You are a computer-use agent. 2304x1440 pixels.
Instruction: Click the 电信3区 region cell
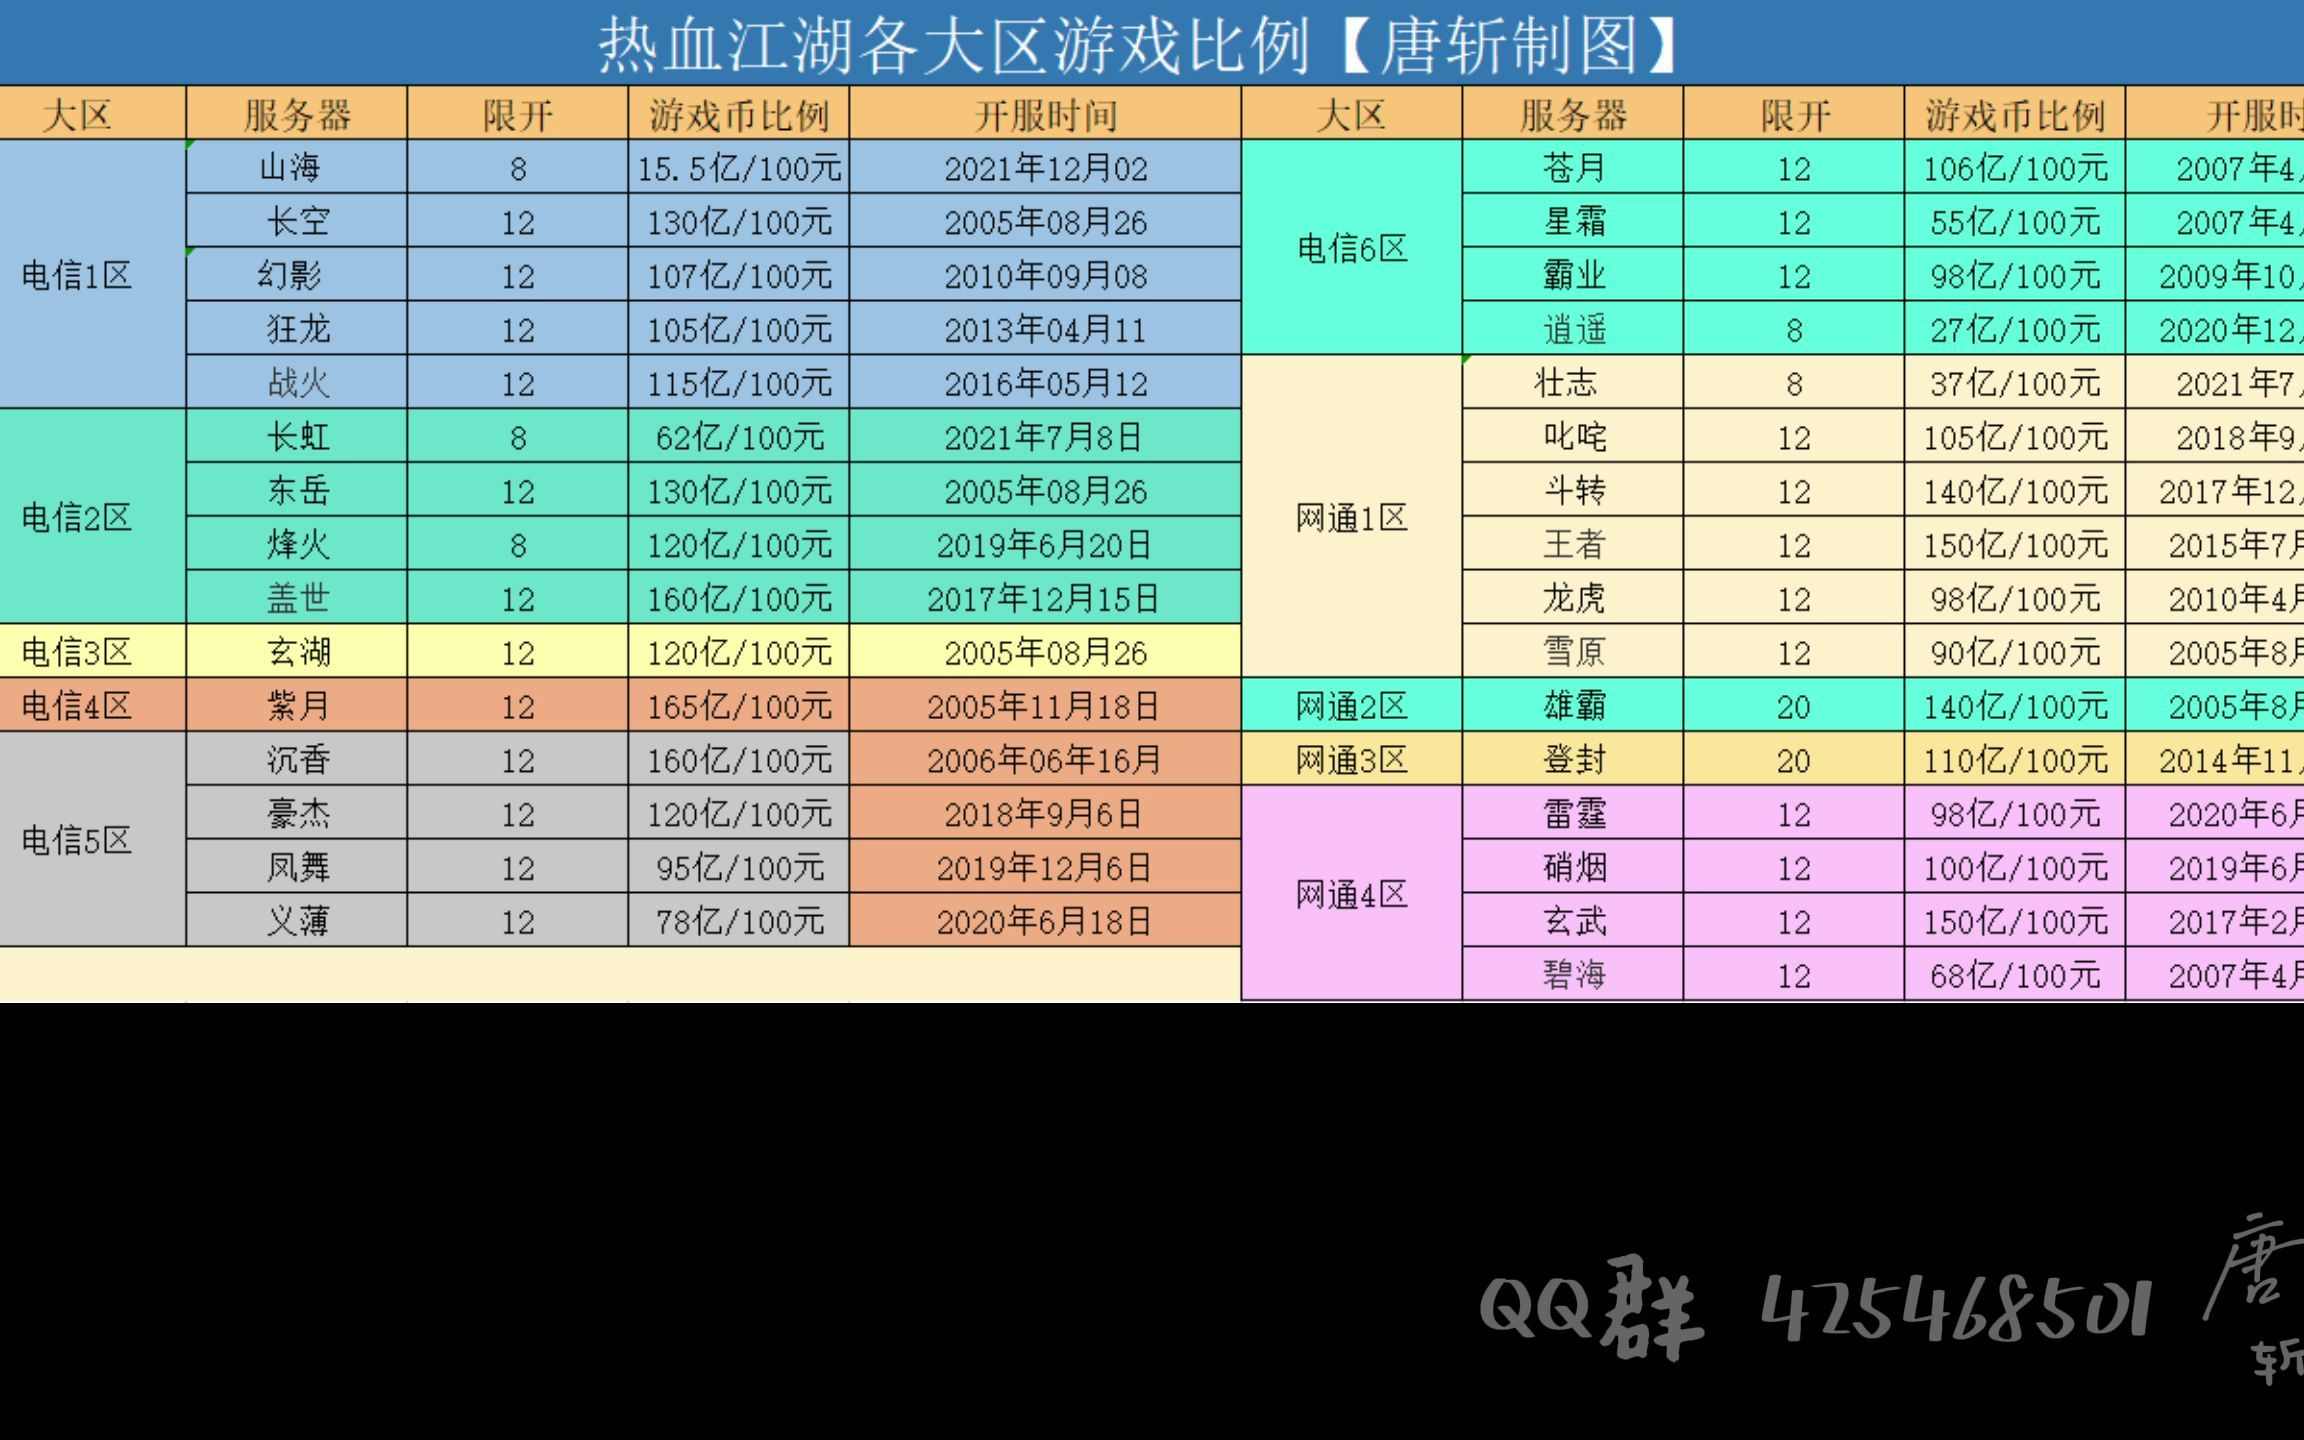pos(92,652)
